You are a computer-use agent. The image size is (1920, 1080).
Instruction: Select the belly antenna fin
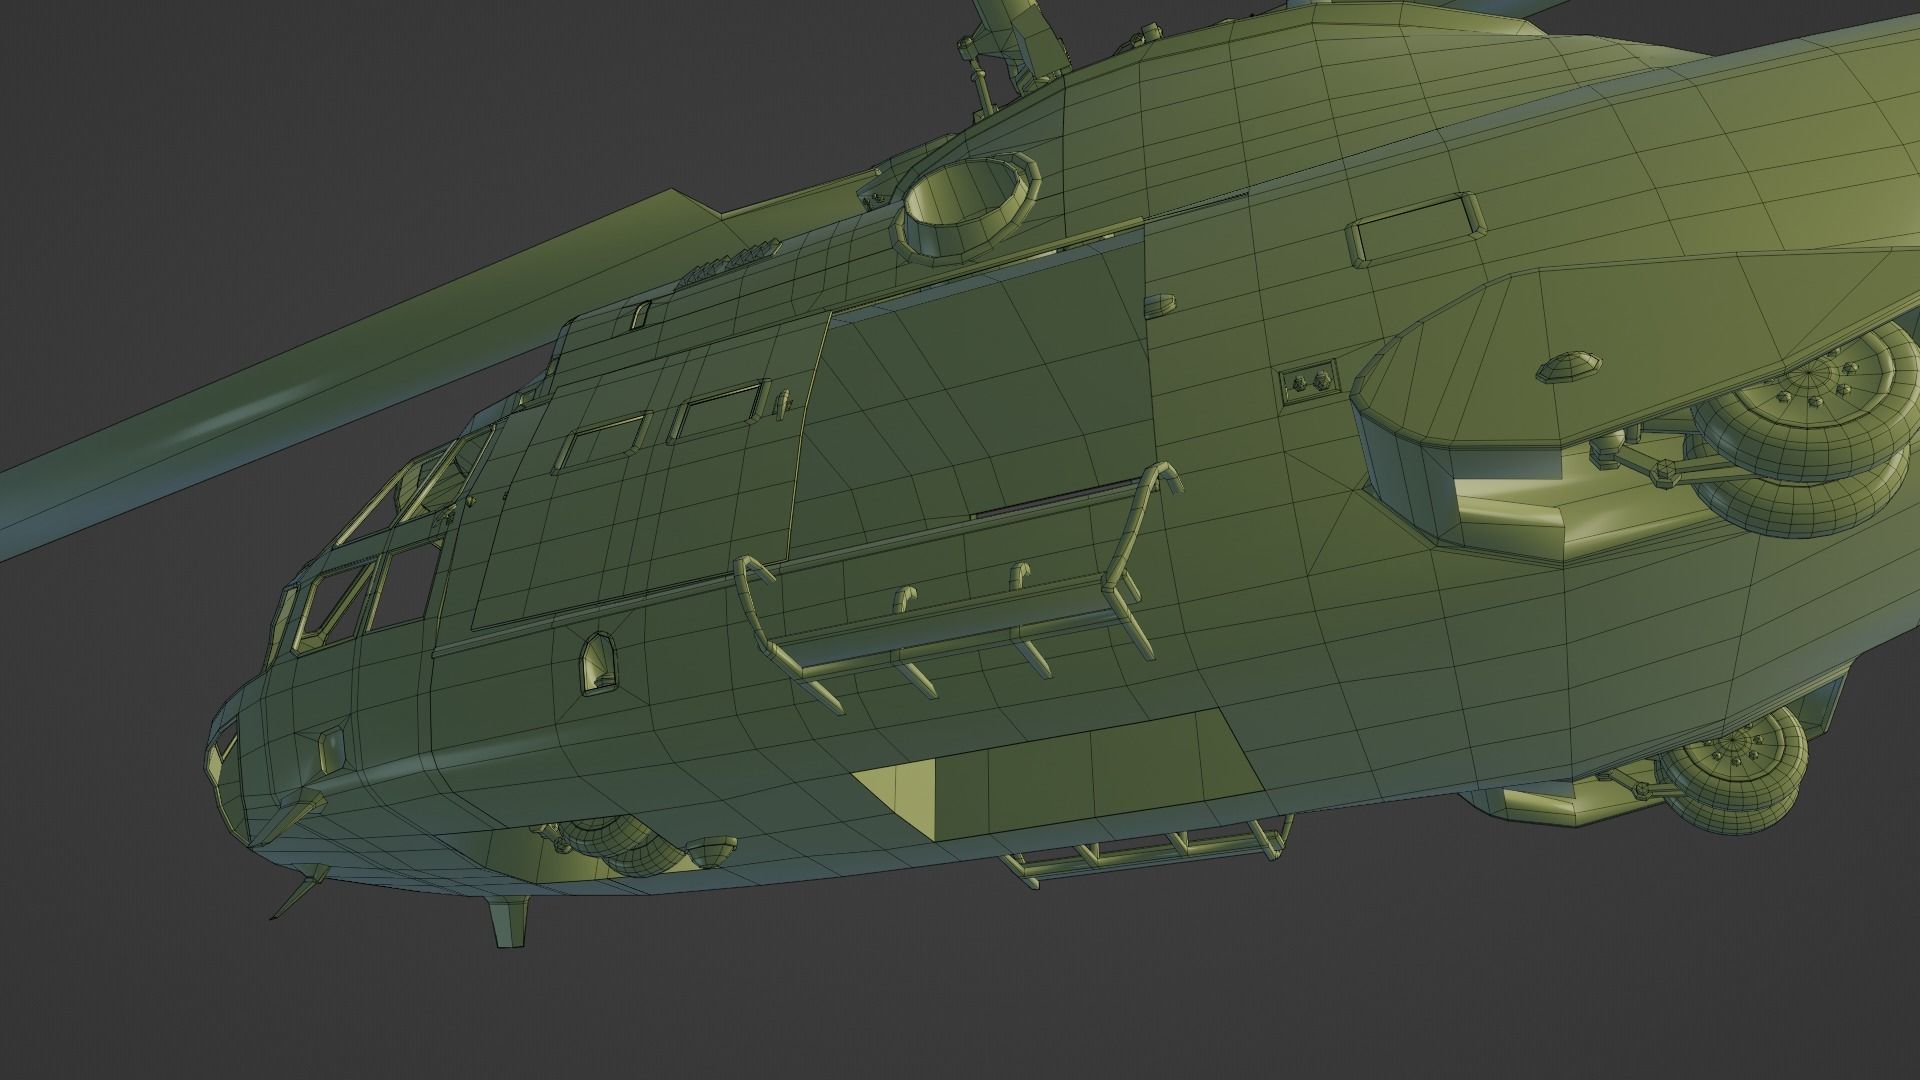(508, 922)
